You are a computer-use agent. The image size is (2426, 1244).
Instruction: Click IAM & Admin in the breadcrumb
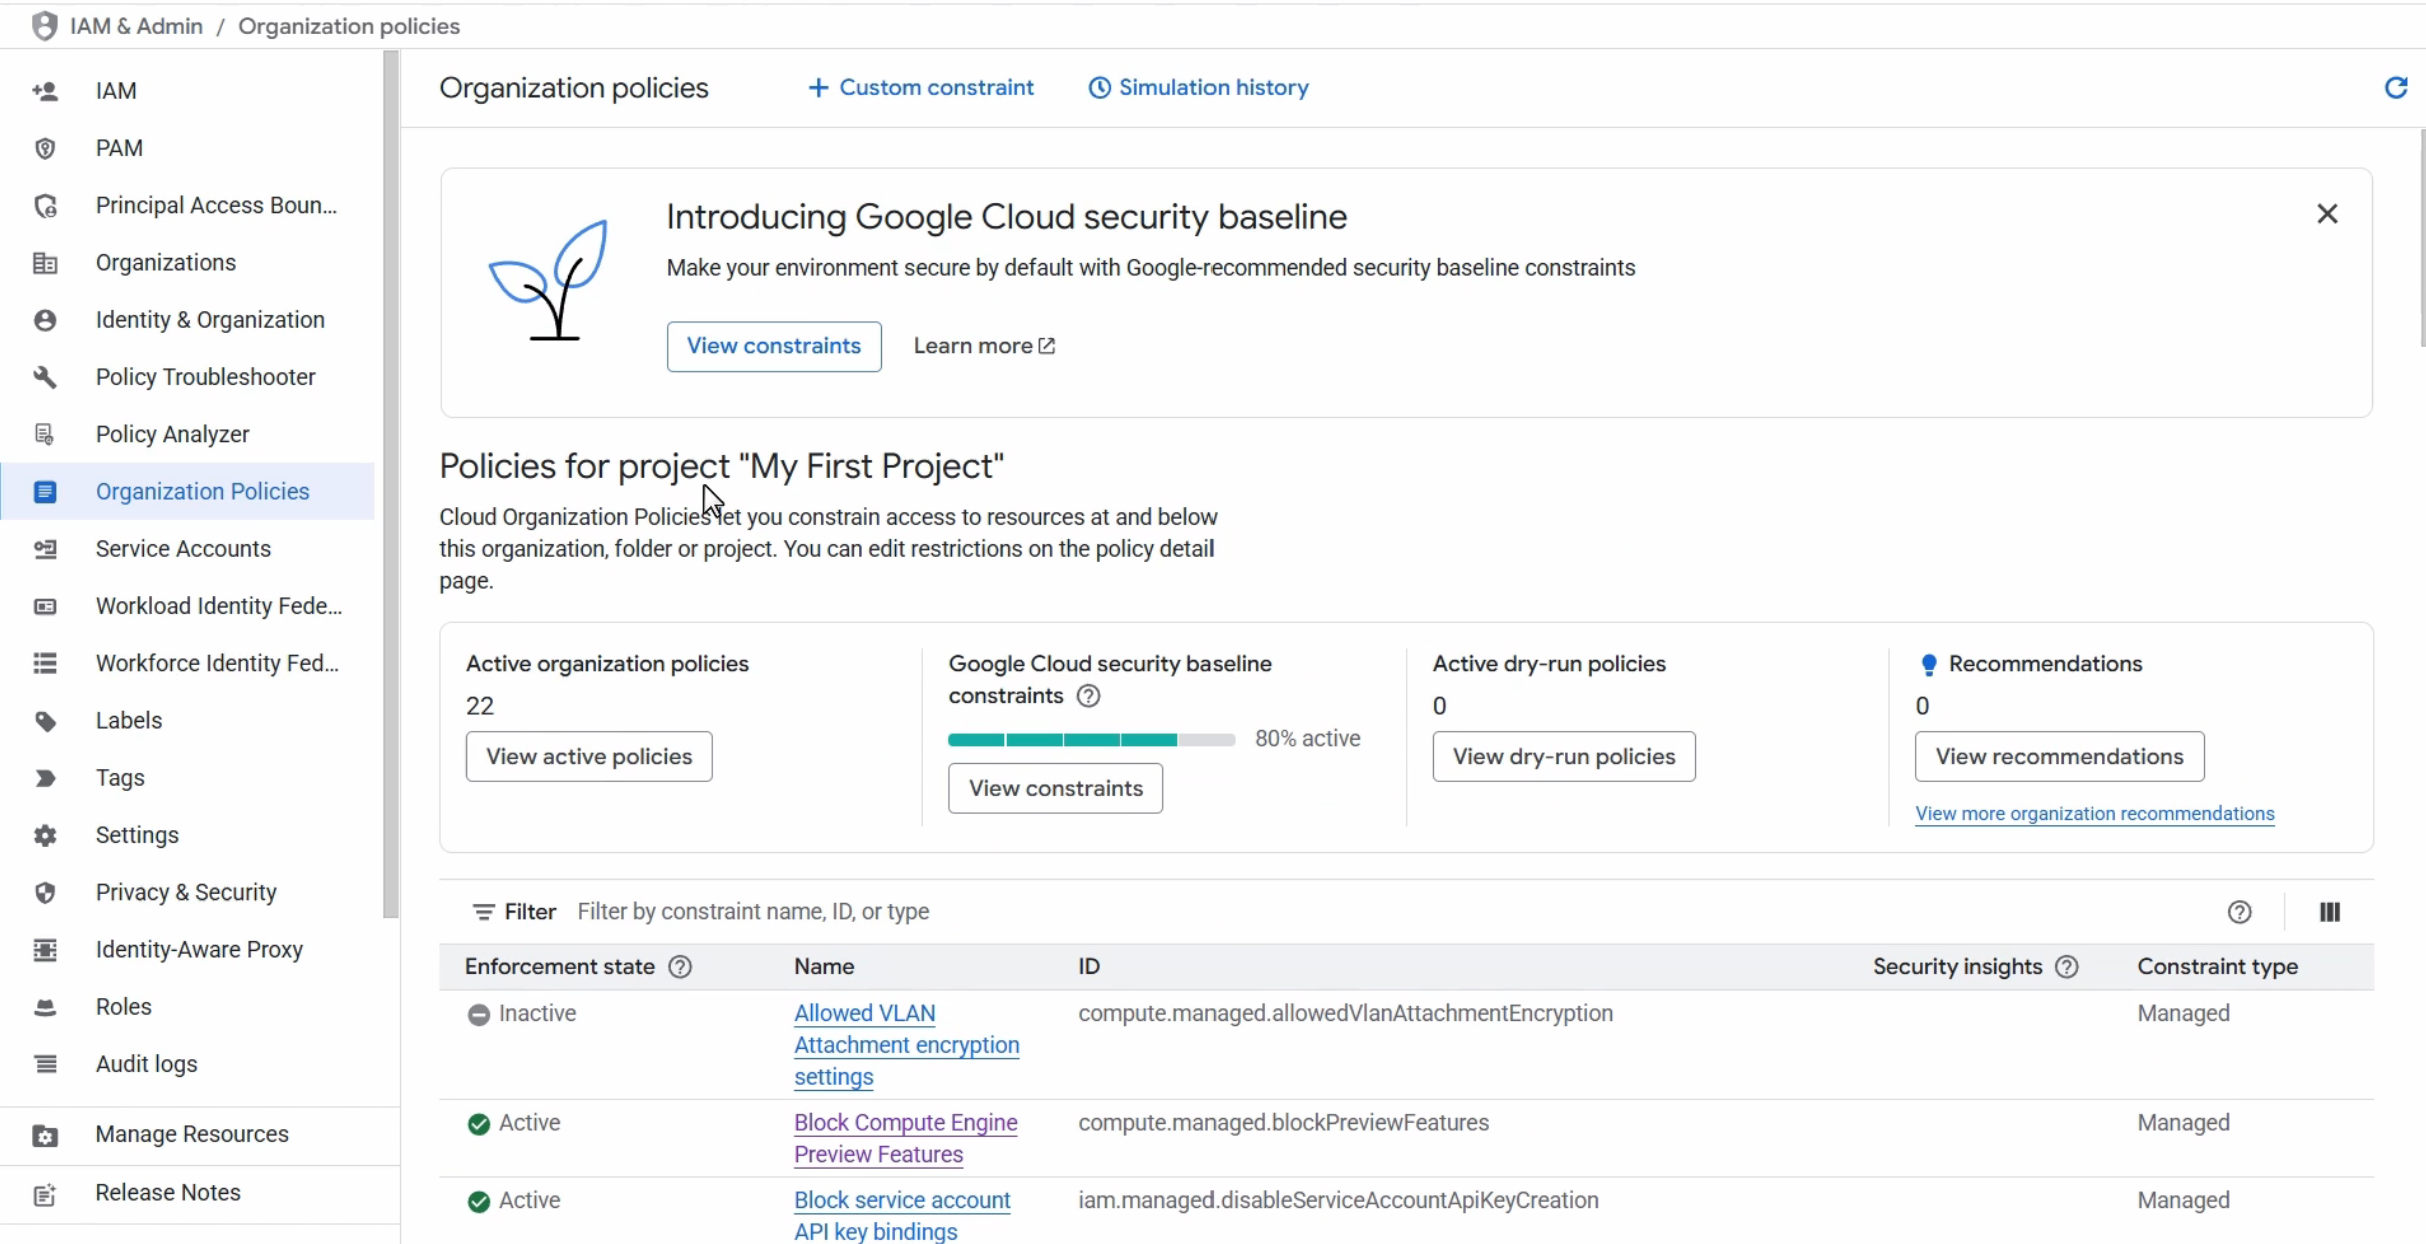click(x=136, y=26)
